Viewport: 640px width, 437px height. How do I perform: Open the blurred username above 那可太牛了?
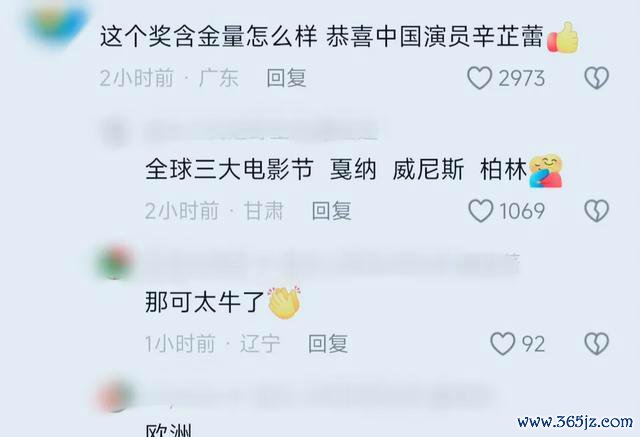pyautogui.click(x=331, y=263)
